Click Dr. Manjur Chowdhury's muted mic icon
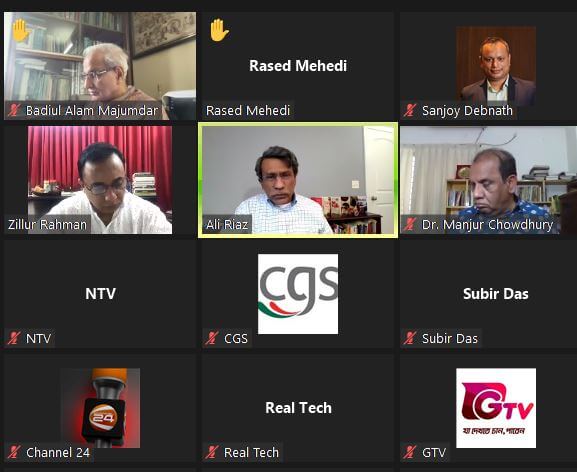Image resolution: width=577 pixels, height=472 pixels. [410, 224]
